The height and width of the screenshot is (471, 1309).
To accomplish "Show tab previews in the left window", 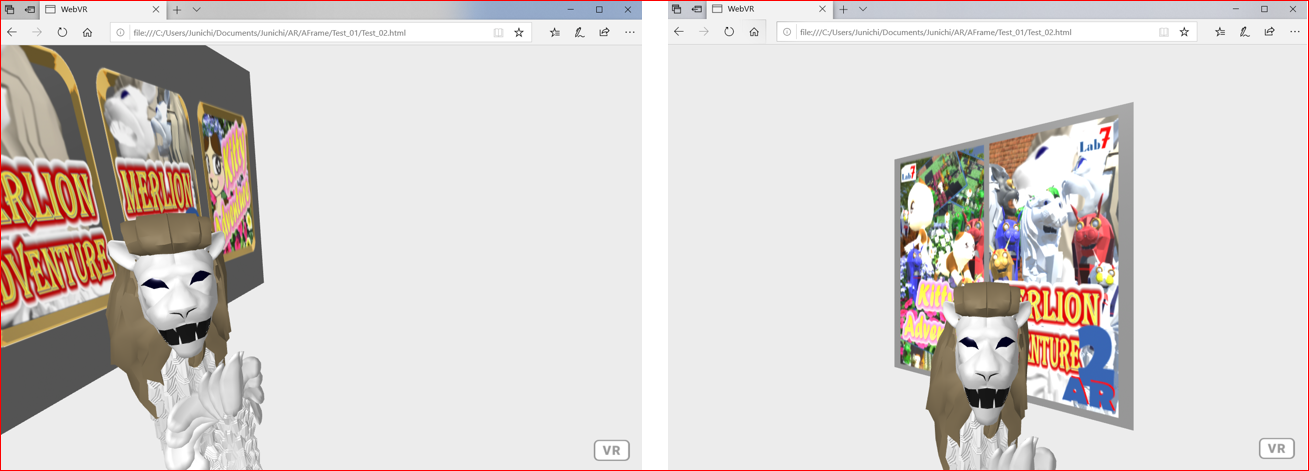I will [x=196, y=9].
